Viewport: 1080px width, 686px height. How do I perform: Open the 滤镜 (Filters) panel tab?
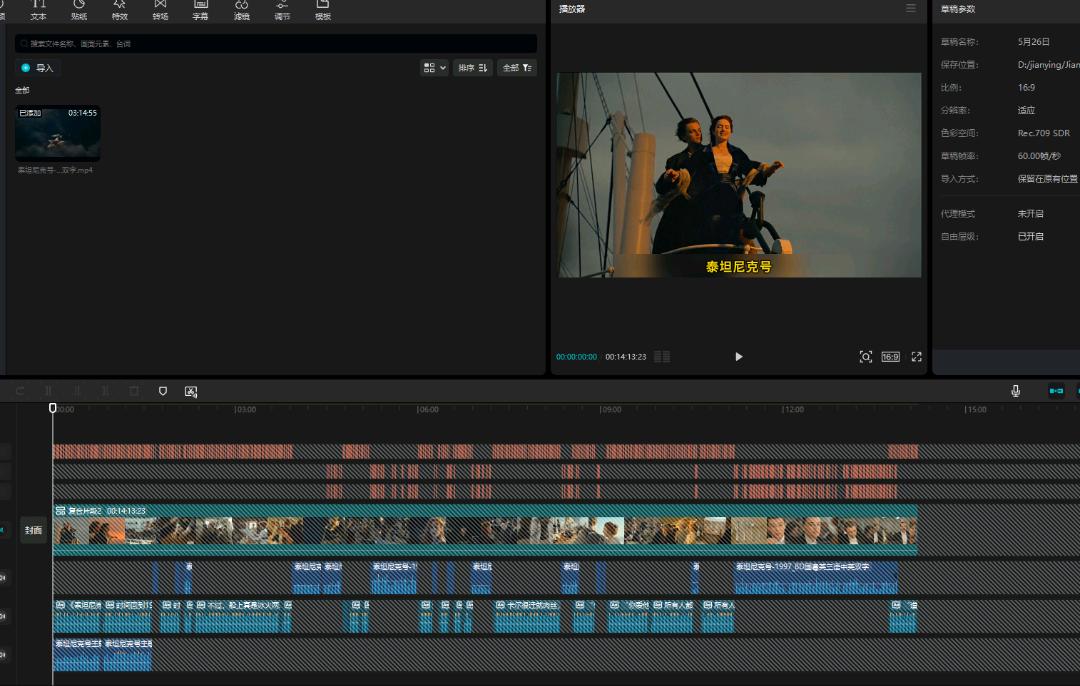pyautogui.click(x=242, y=10)
